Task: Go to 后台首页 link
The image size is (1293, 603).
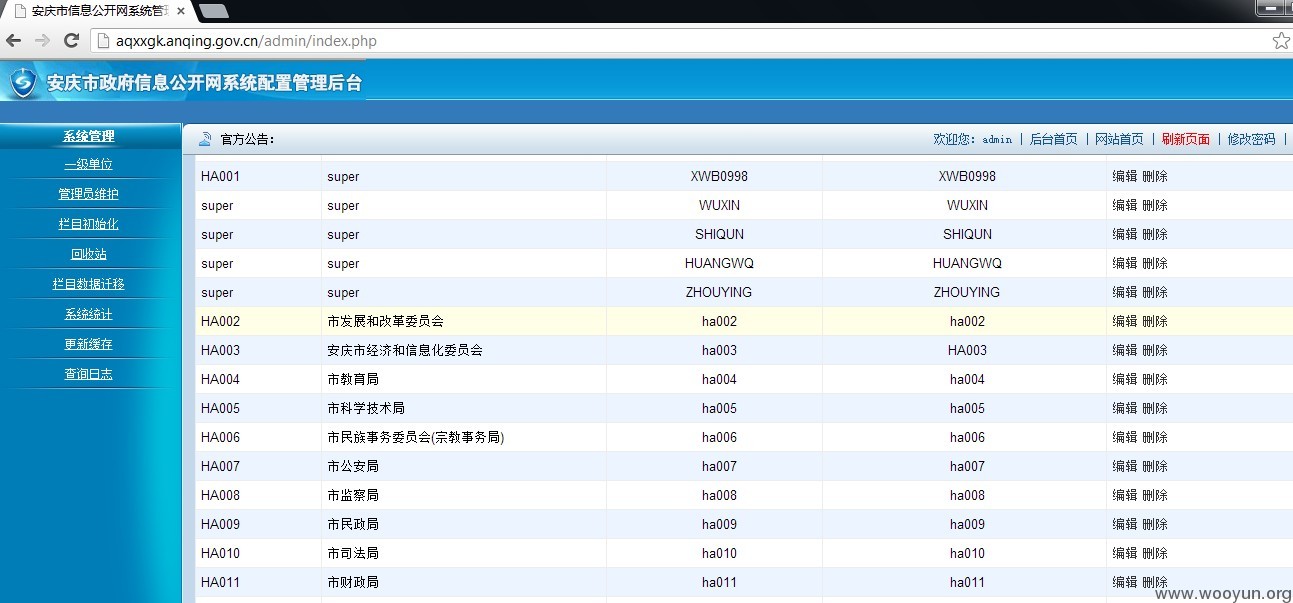Action: click(x=1053, y=139)
